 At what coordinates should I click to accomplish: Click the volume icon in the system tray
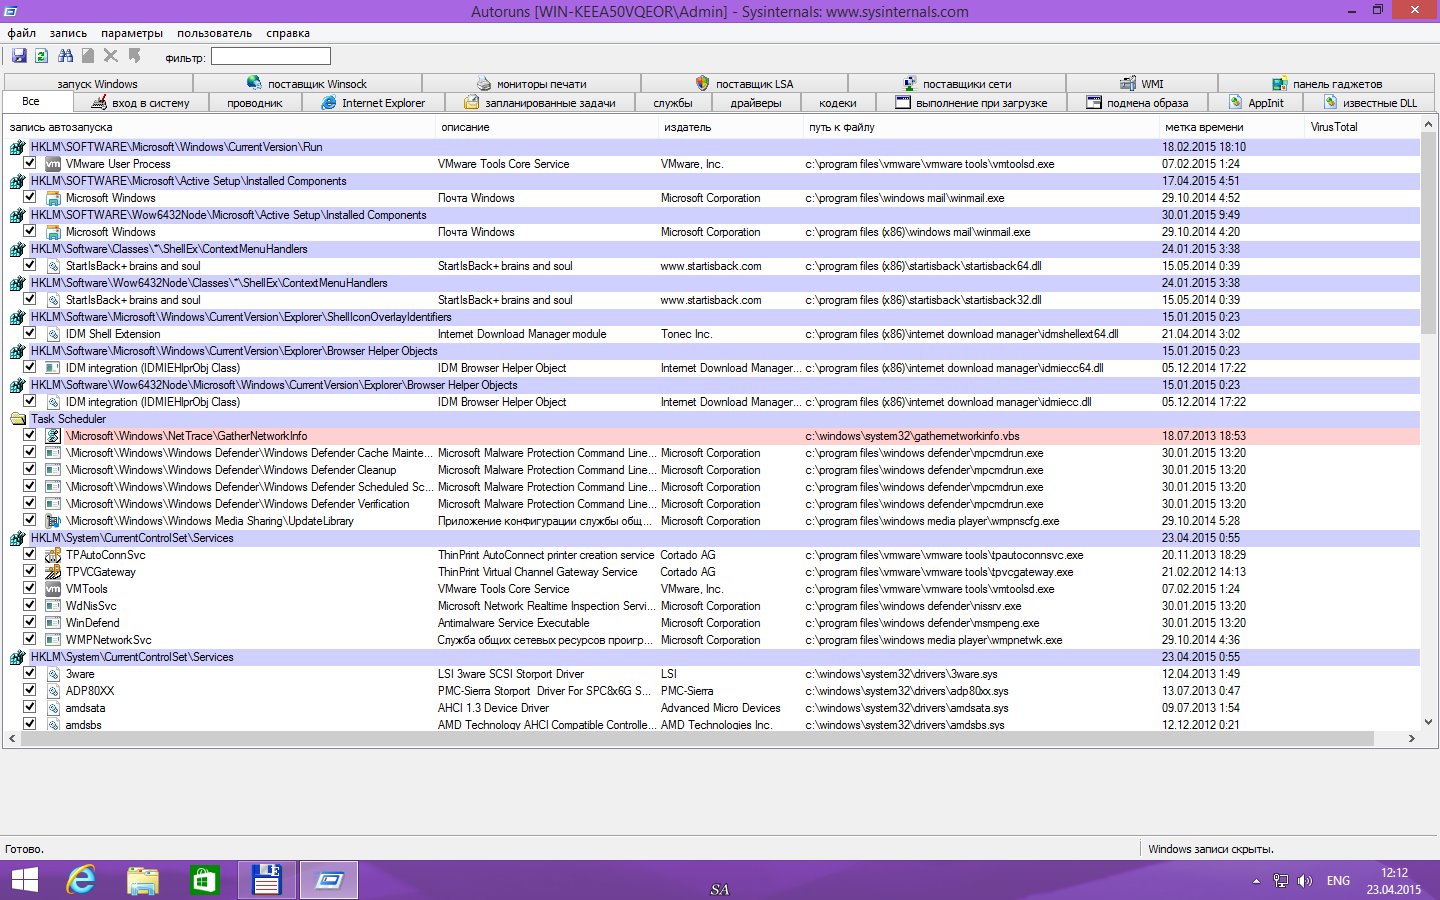click(x=1304, y=881)
